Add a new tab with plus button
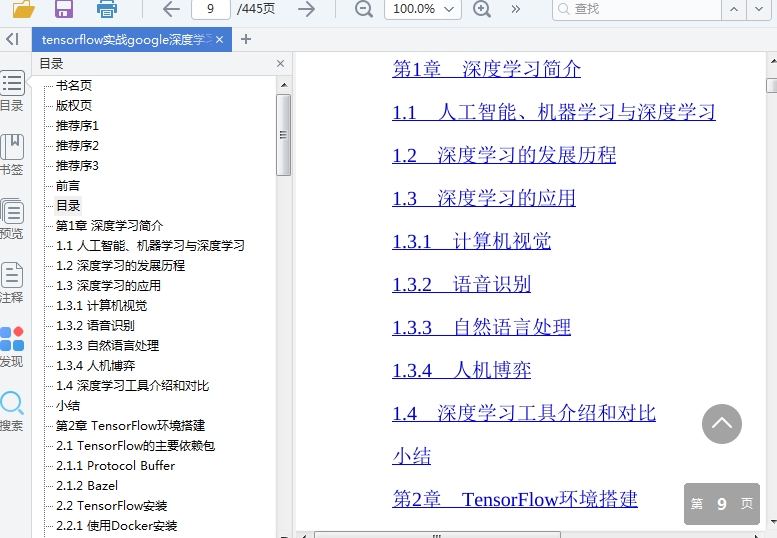 coord(246,39)
